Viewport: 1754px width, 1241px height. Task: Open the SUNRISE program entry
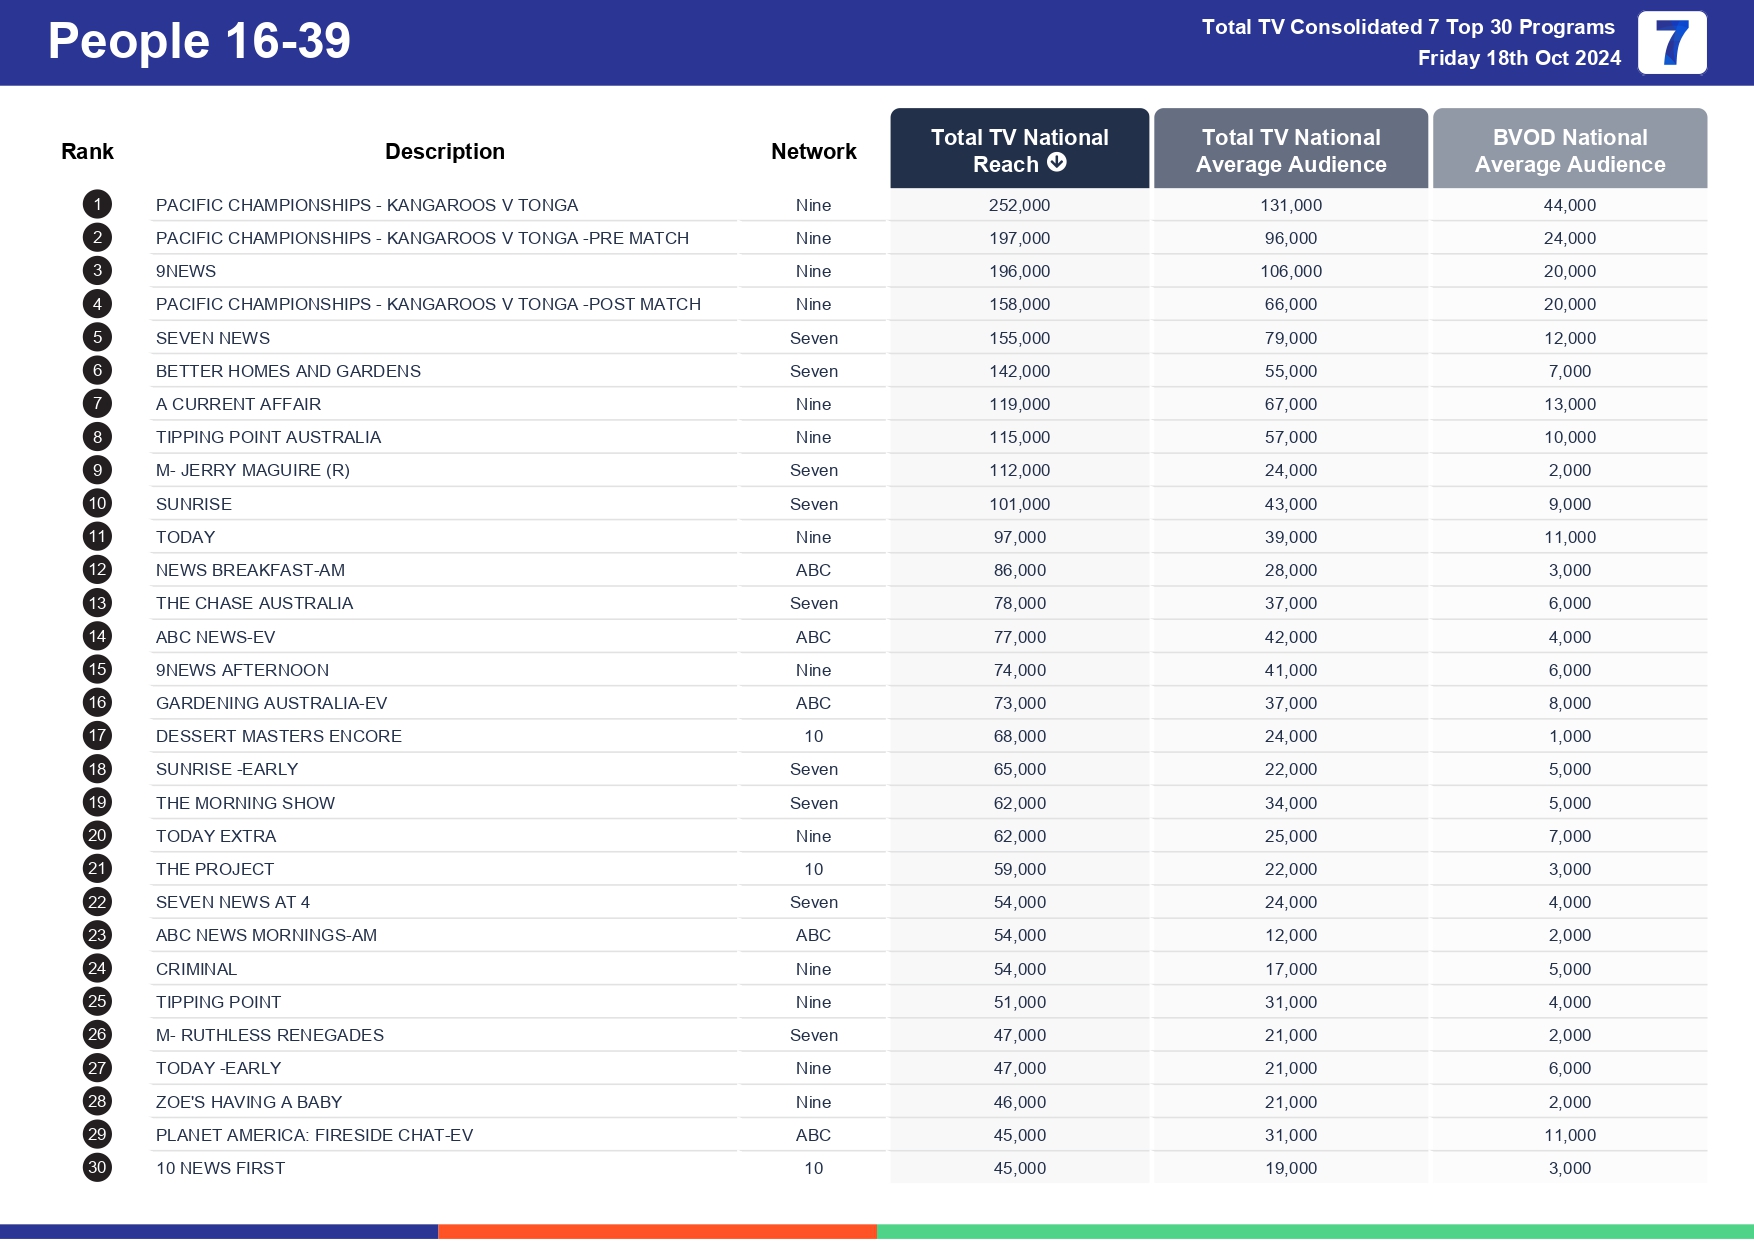[x=193, y=503]
